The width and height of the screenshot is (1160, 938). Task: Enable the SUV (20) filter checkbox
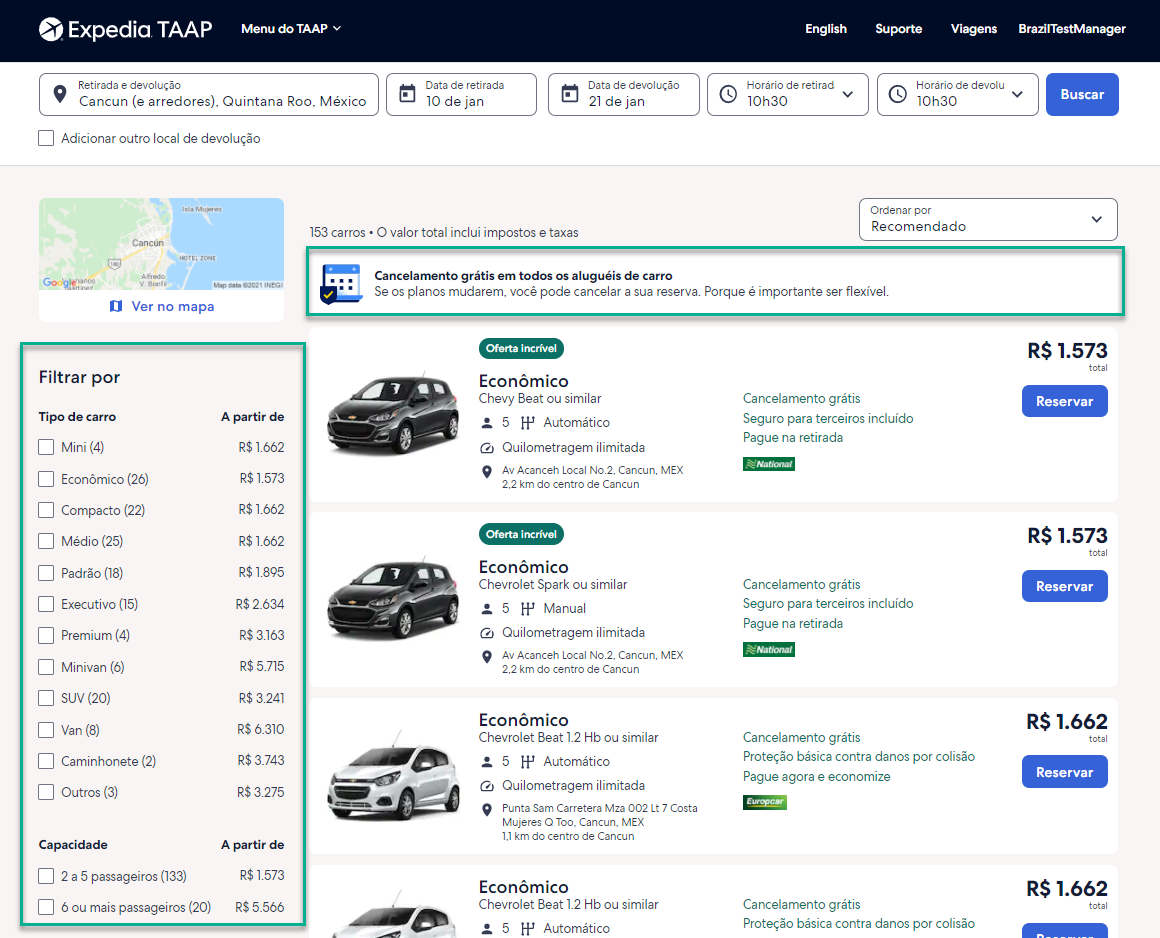click(46, 698)
